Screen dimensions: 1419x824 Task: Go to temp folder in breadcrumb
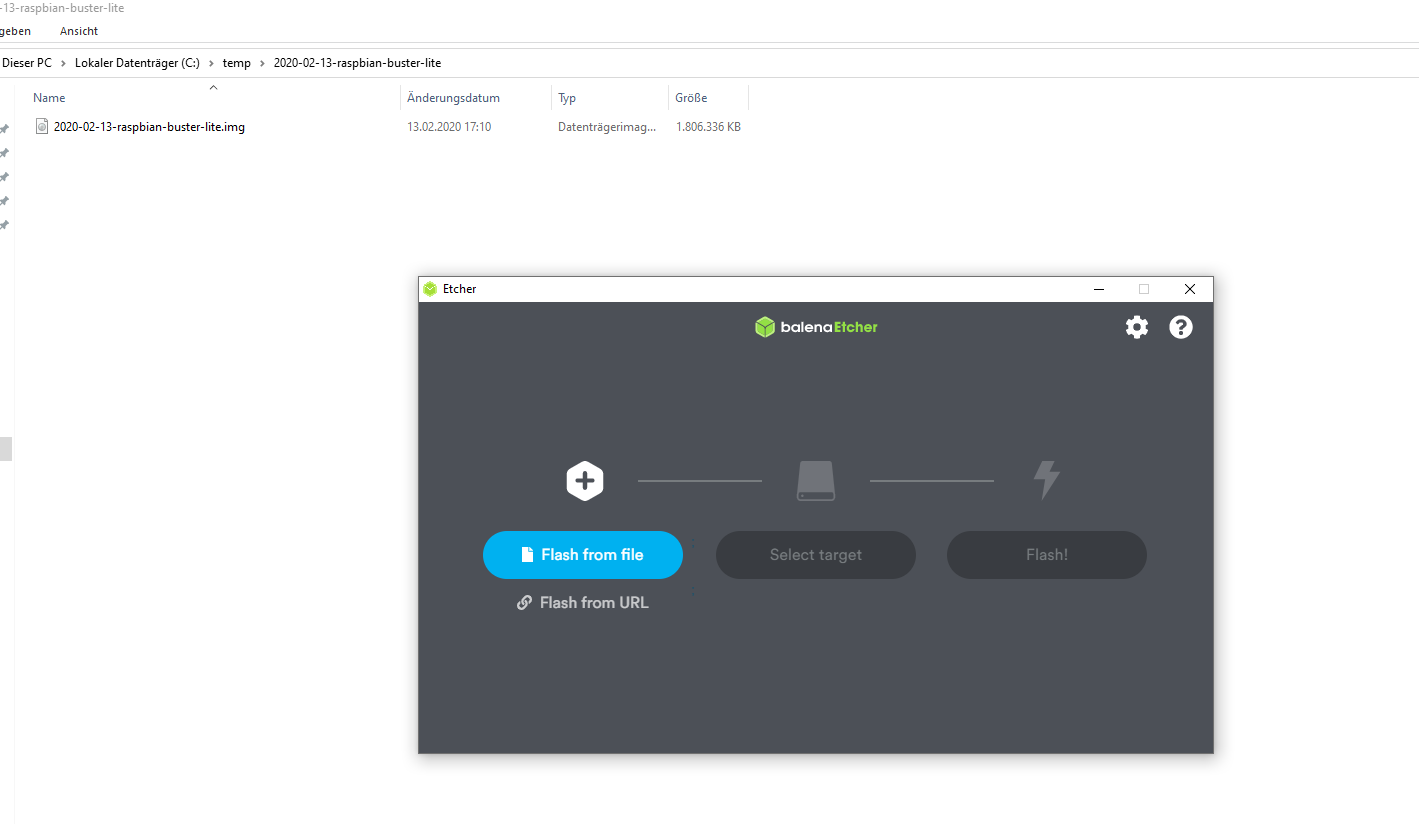coord(237,63)
